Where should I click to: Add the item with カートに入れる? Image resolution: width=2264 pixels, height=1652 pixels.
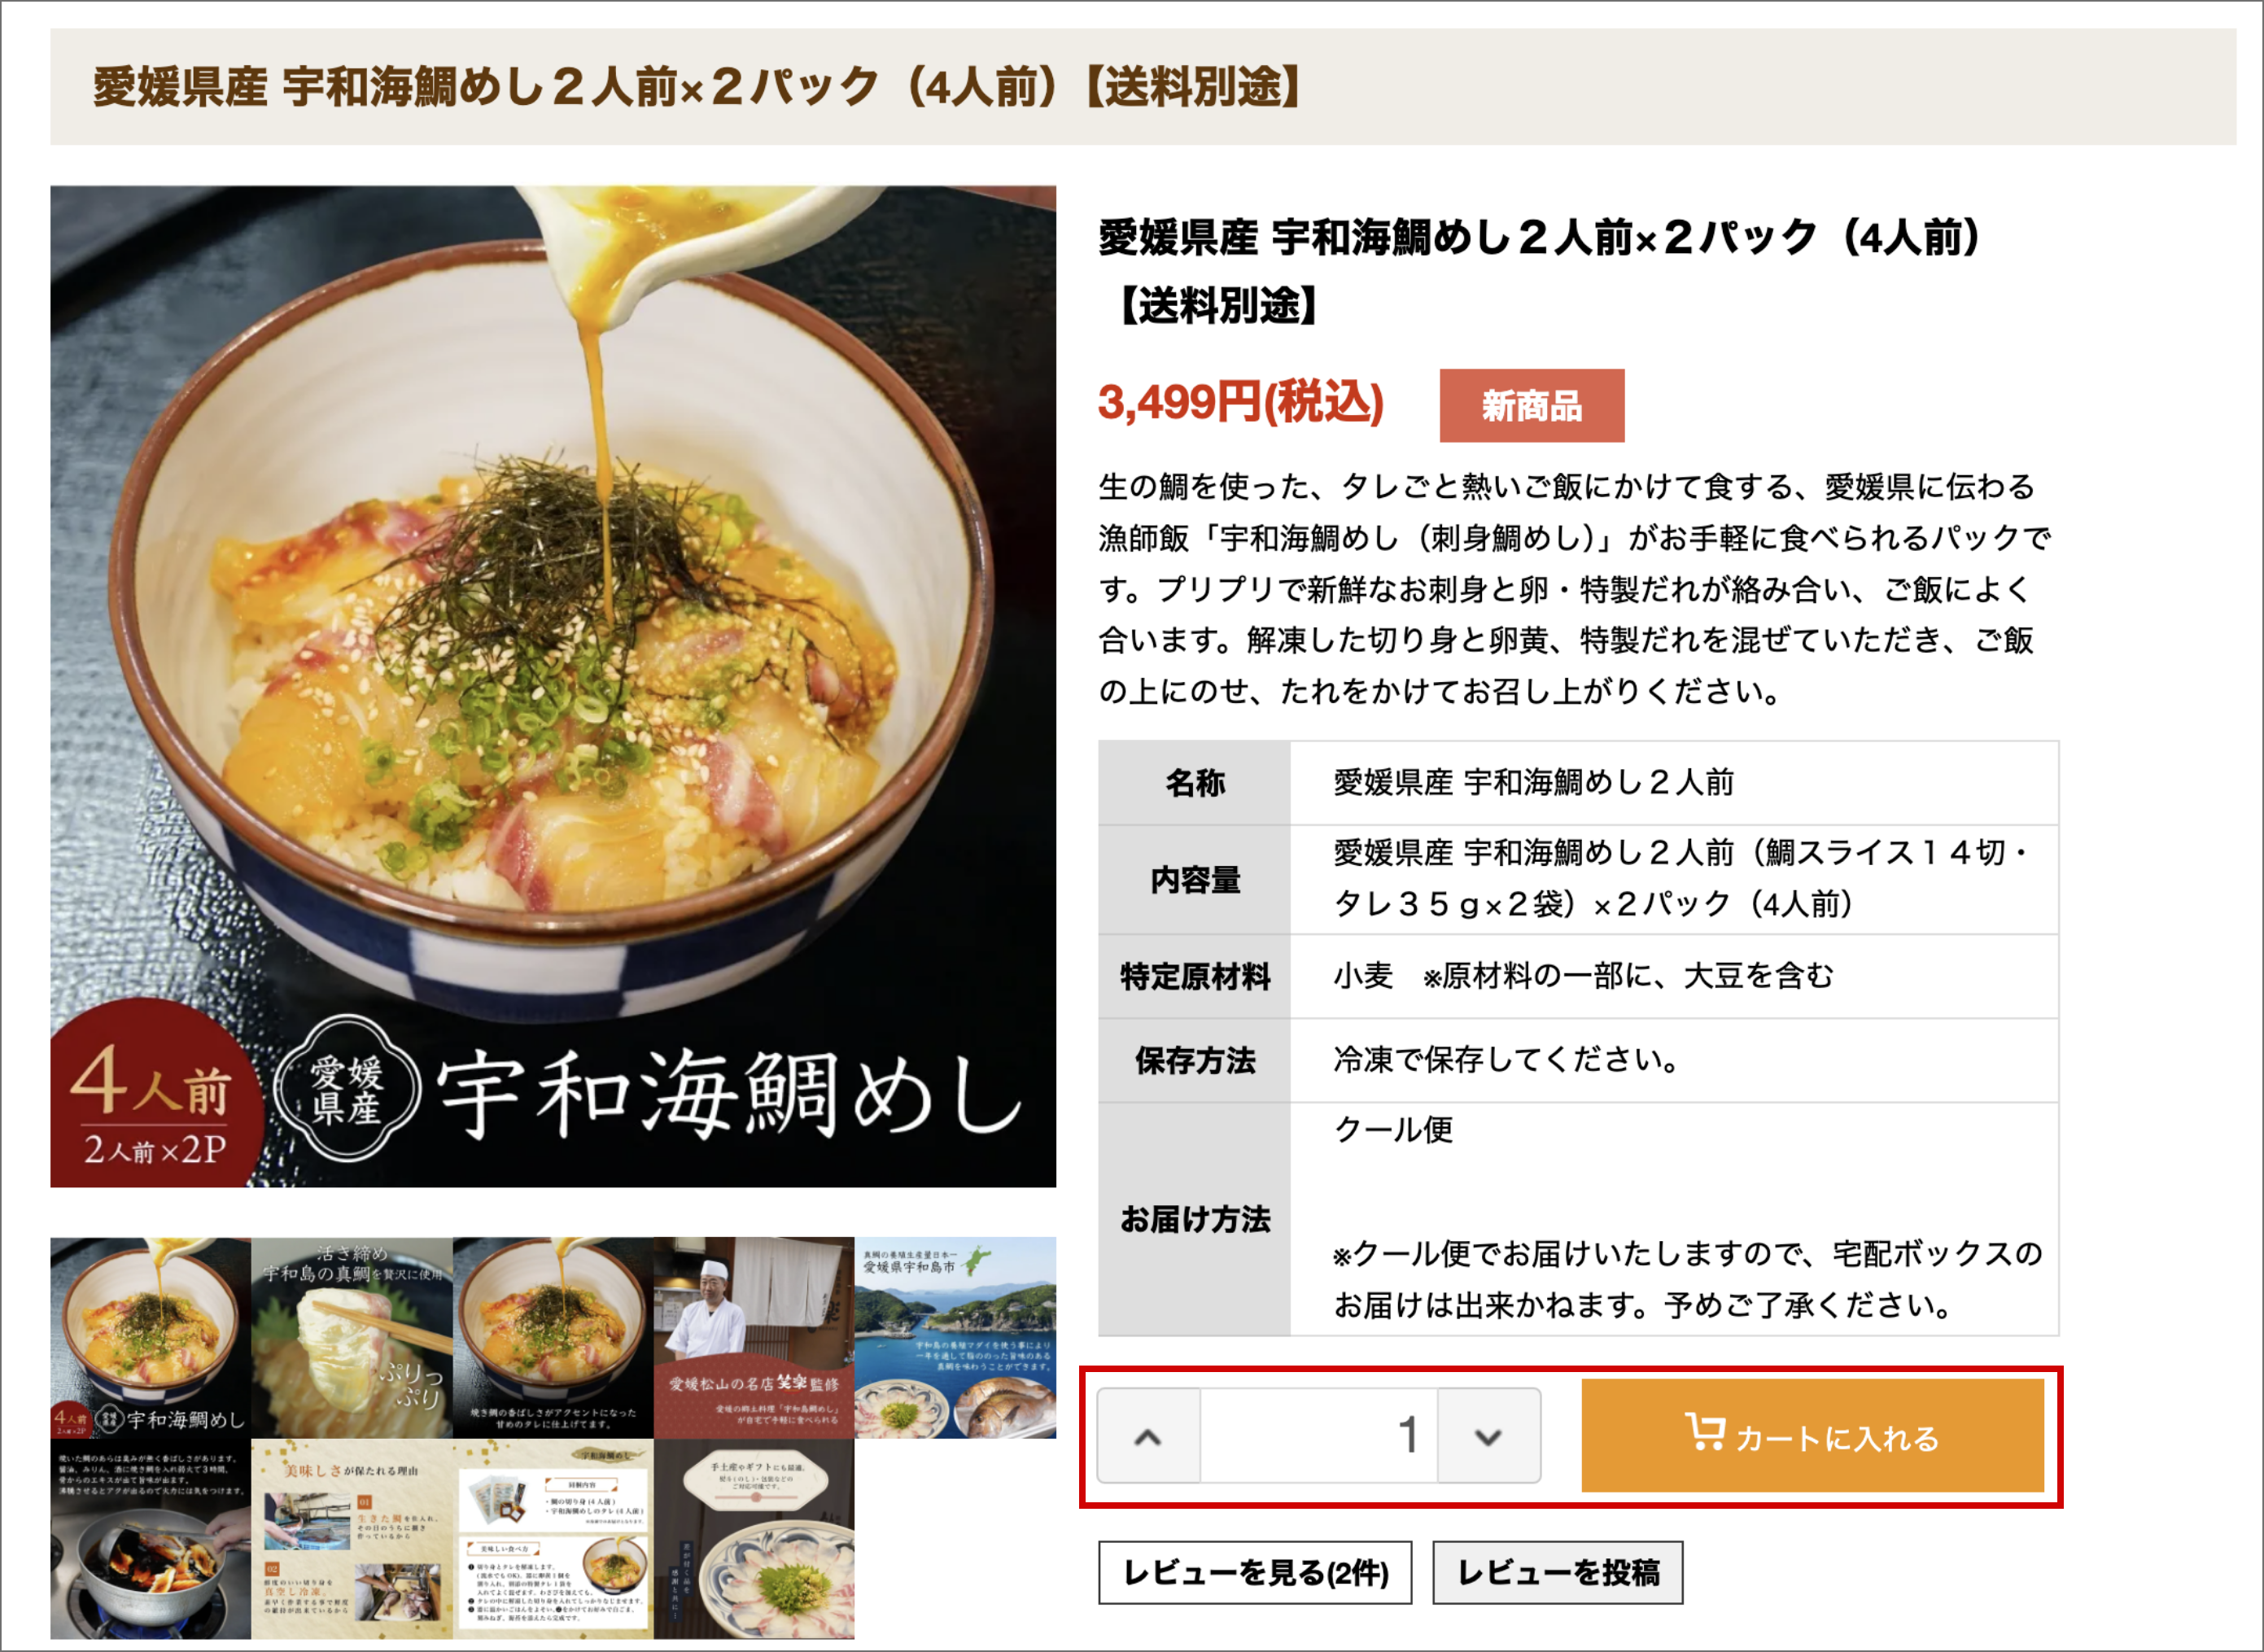(x=1812, y=1436)
